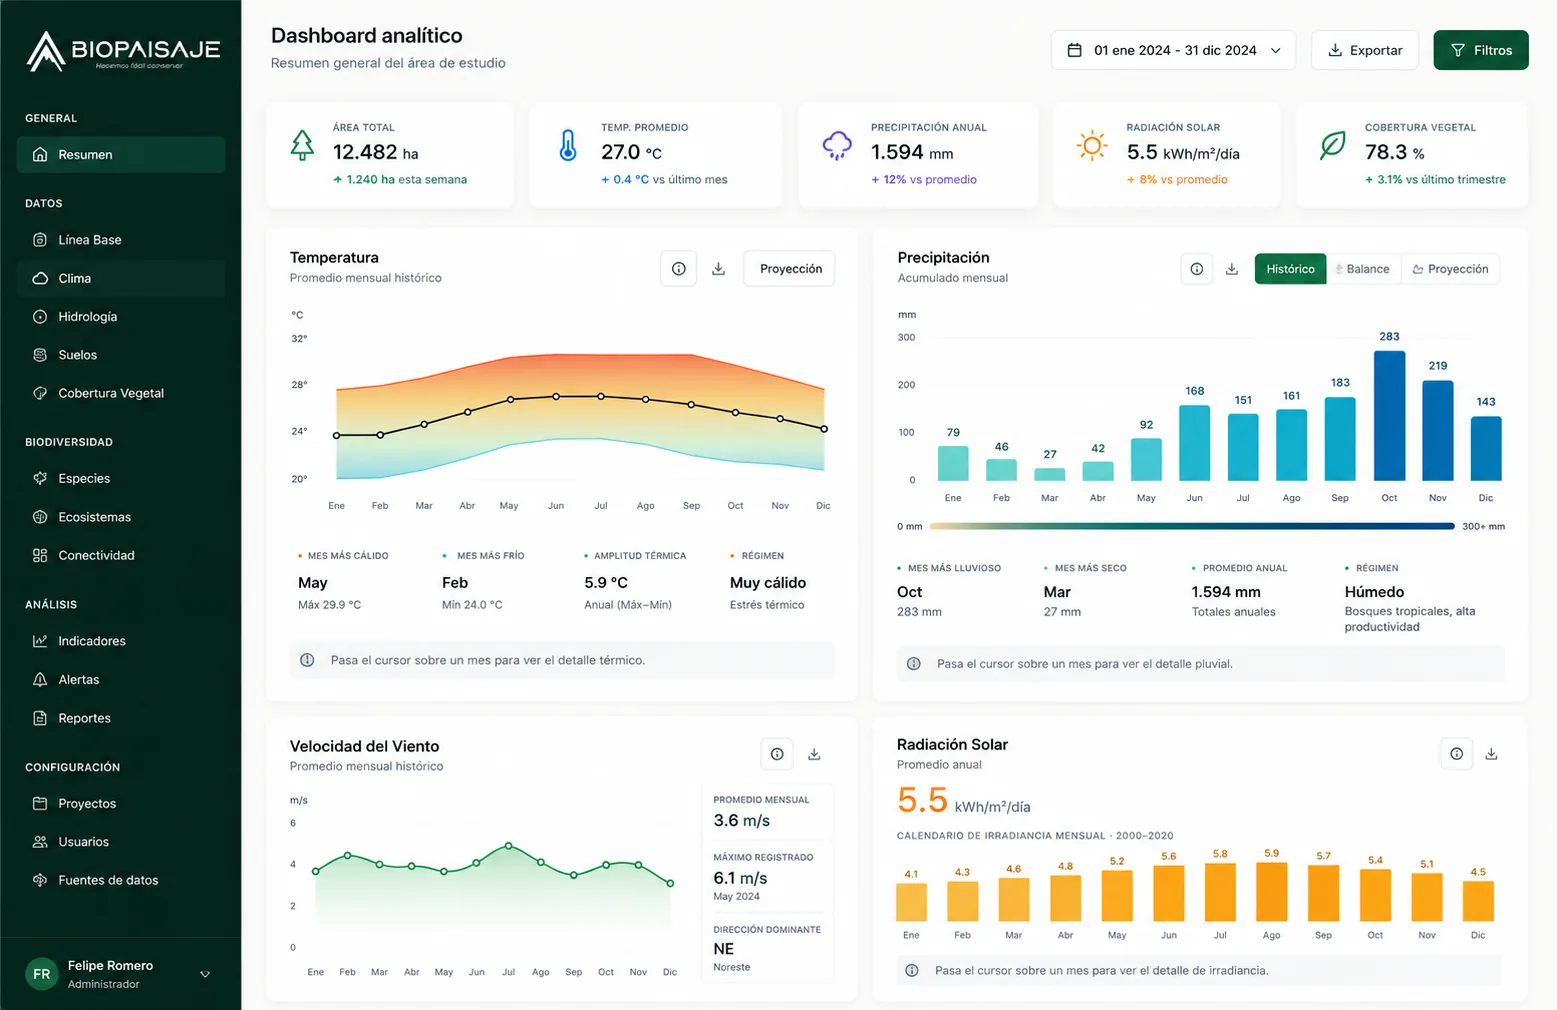Click the leaf icon in Cobertura Vegetal card
The image size is (1557, 1010).
coord(1332,146)
